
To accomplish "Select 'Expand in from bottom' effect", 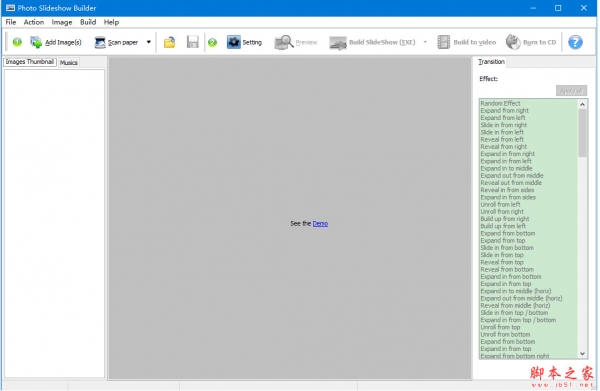I will click(511, 277).
